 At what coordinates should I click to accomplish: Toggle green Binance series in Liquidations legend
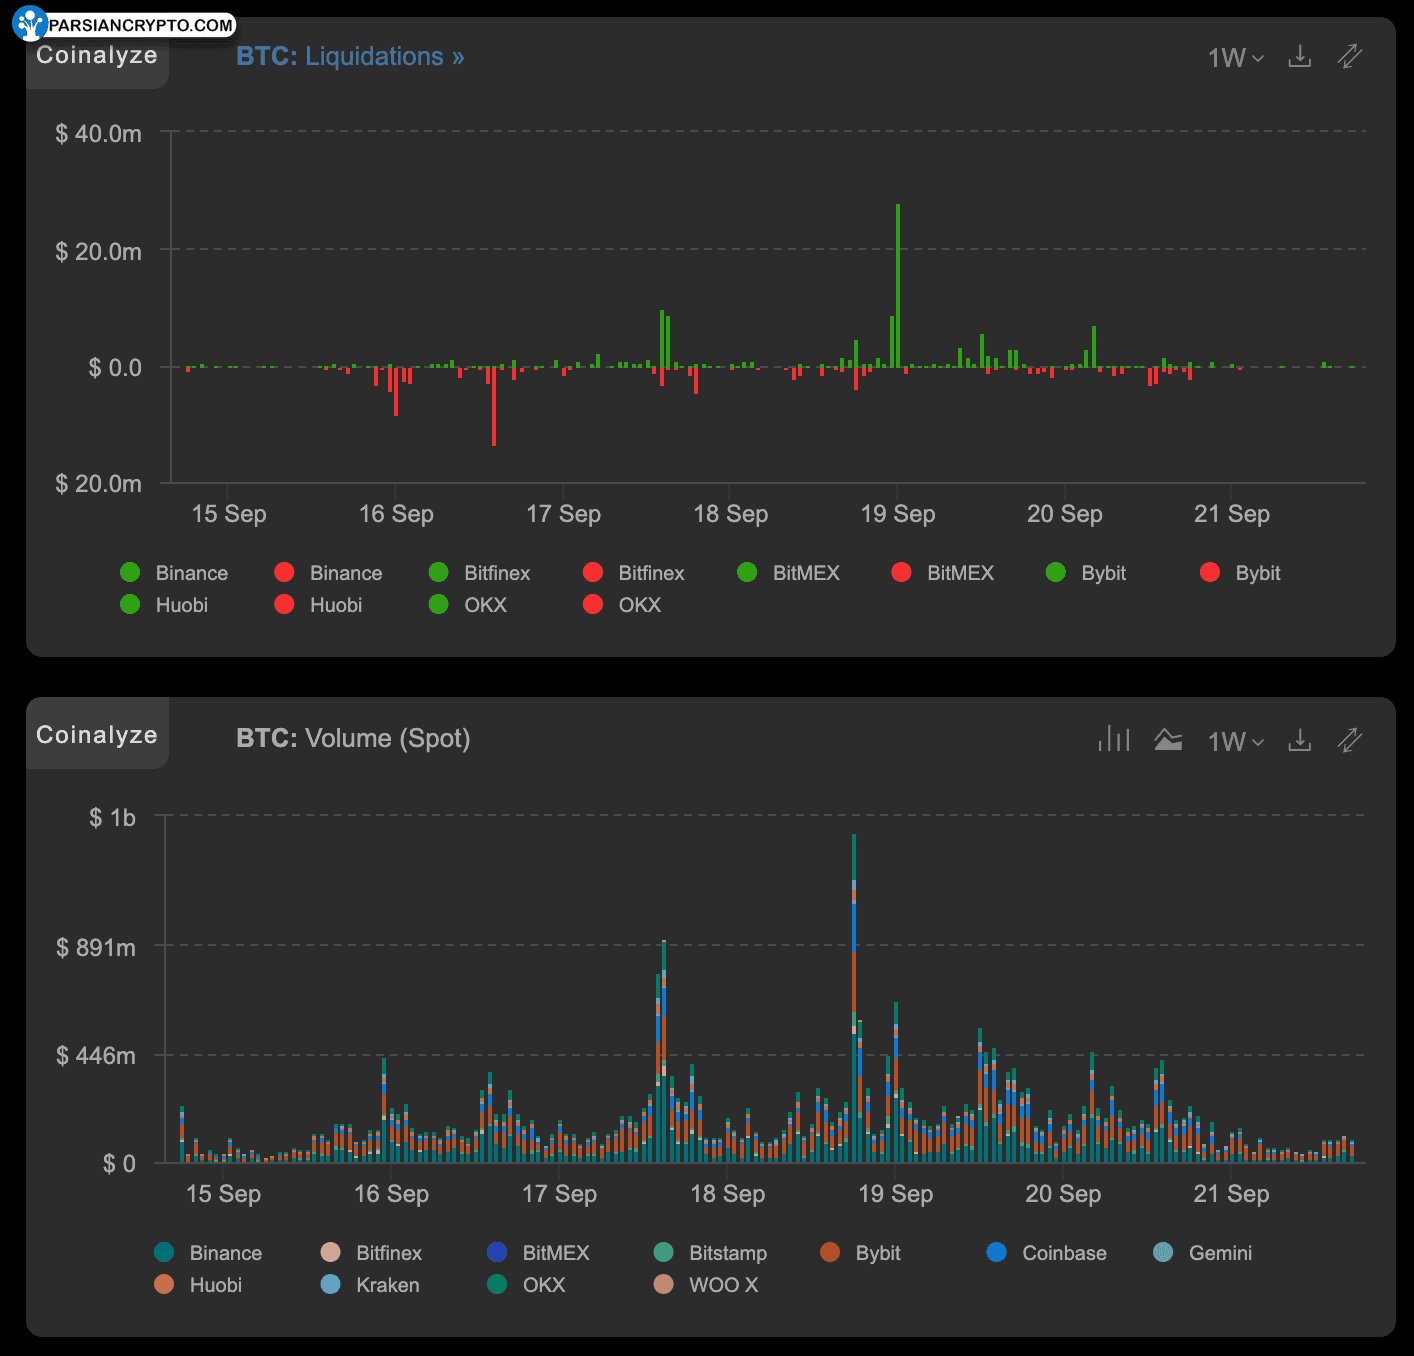tap(174, 573)
